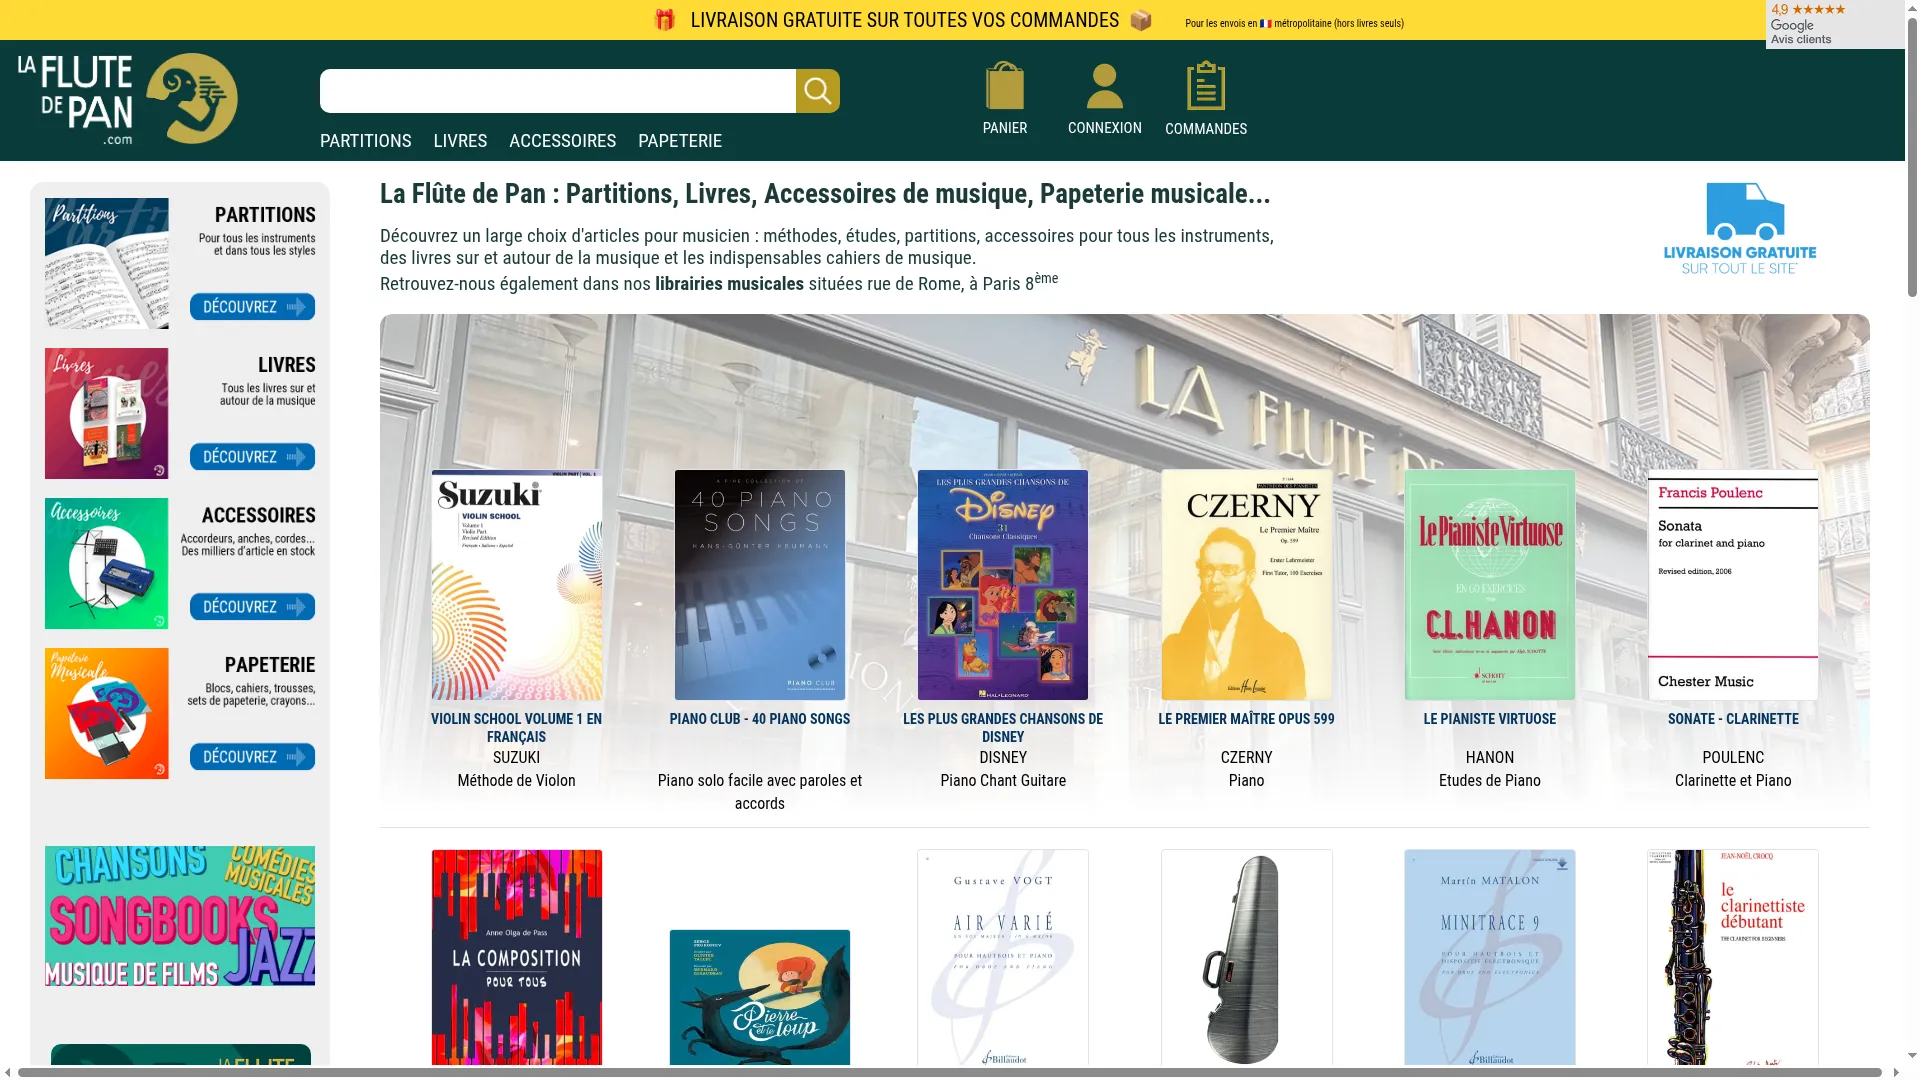
Task: Click SUZUKI author text
Action: [x=517, y=758]
